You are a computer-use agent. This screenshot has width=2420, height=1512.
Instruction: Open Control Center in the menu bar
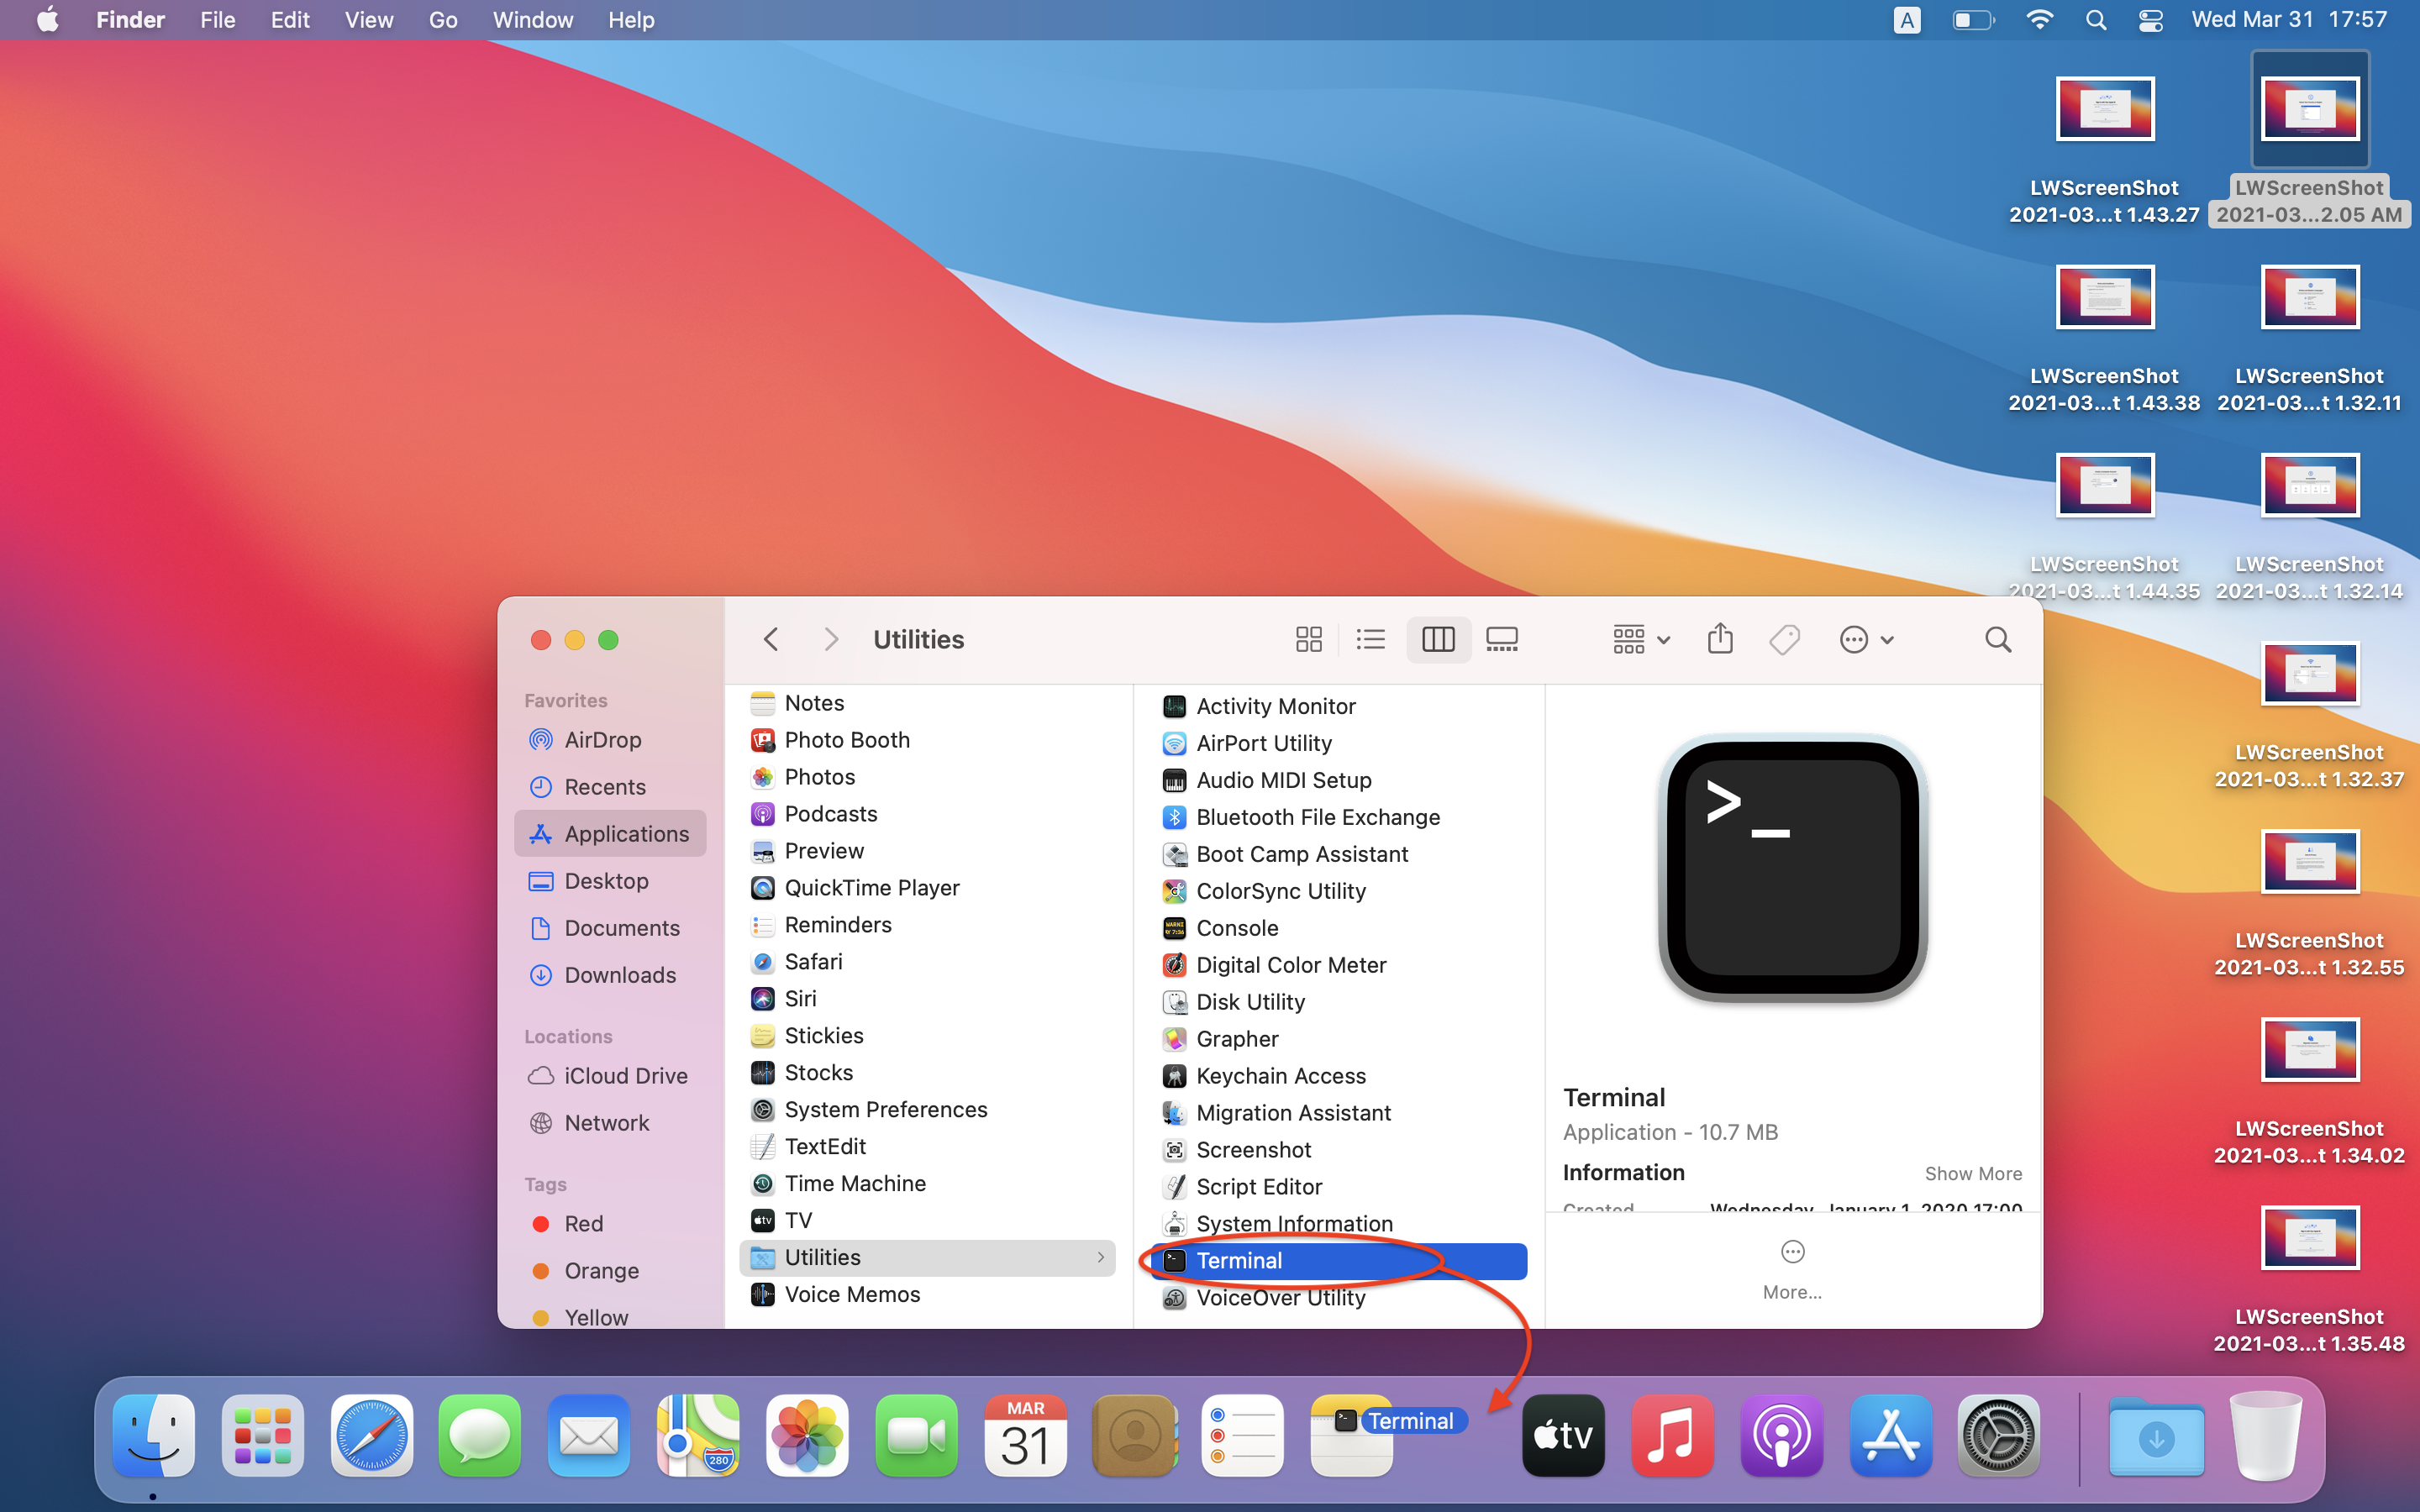2150,20
